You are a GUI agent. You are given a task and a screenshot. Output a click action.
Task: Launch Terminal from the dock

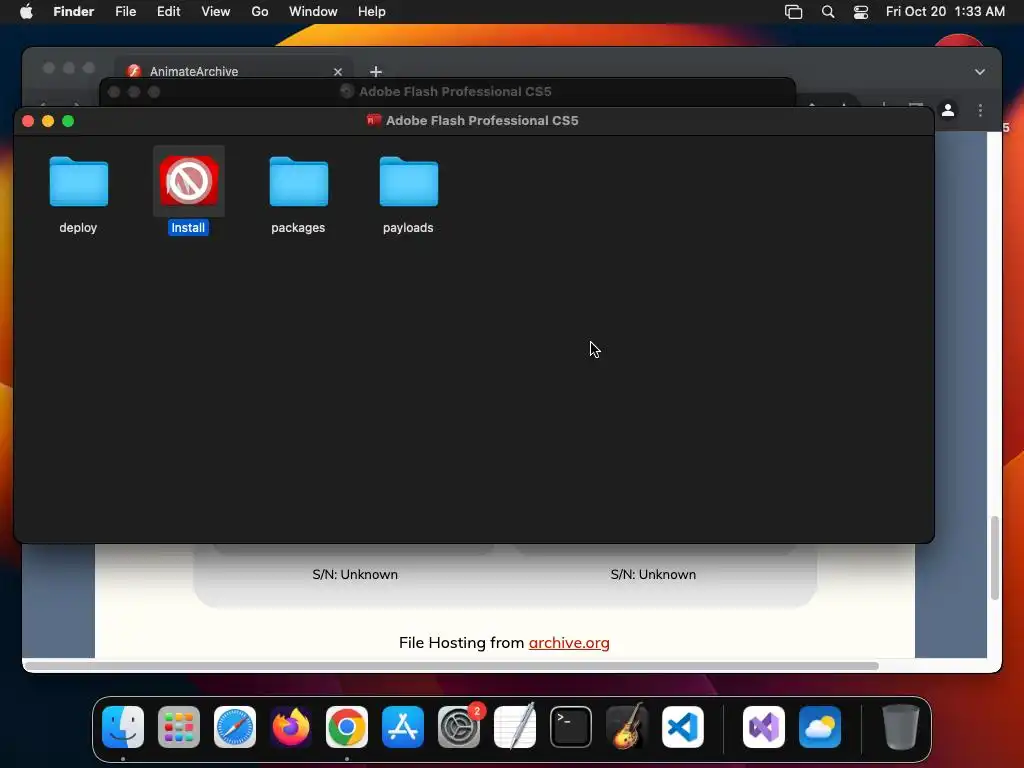coord(571,727)
